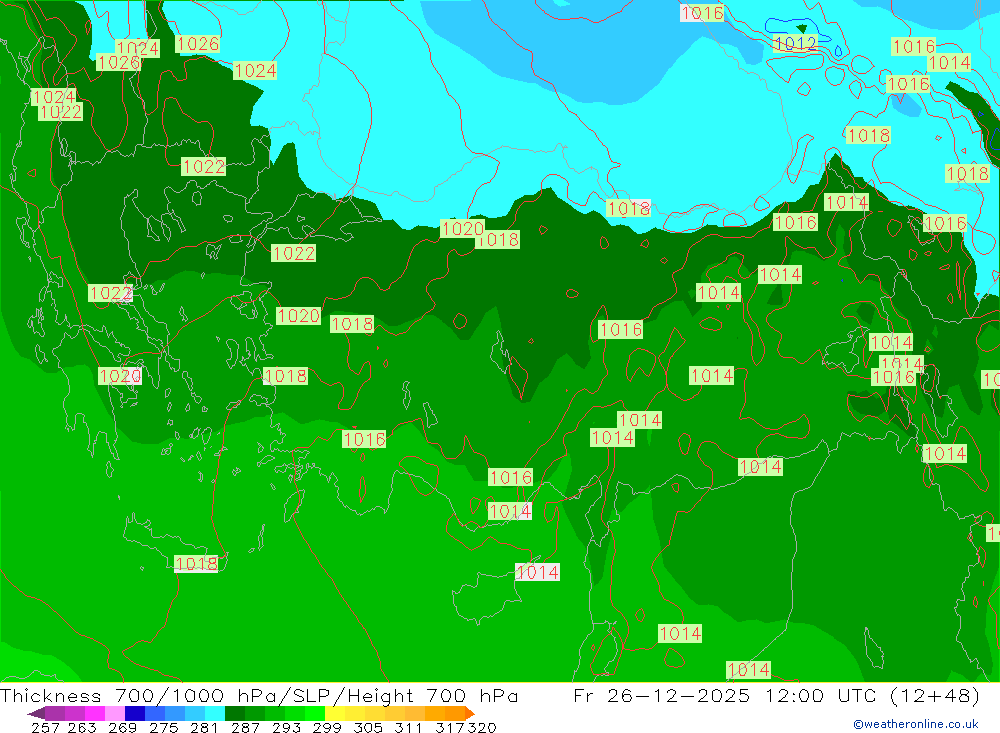This screenshot has height=733, width=1000.
Task: Click the 320 legend value
Action: 482,727
